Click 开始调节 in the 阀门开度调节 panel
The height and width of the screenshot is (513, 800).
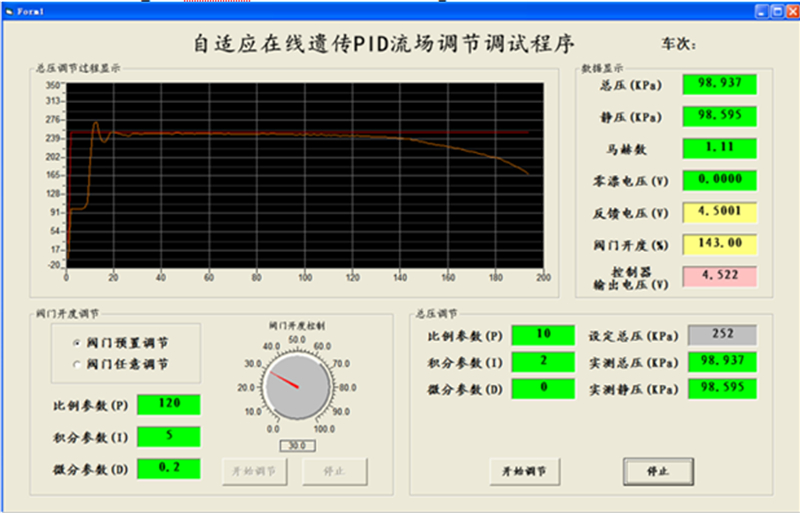pos(255,470)
